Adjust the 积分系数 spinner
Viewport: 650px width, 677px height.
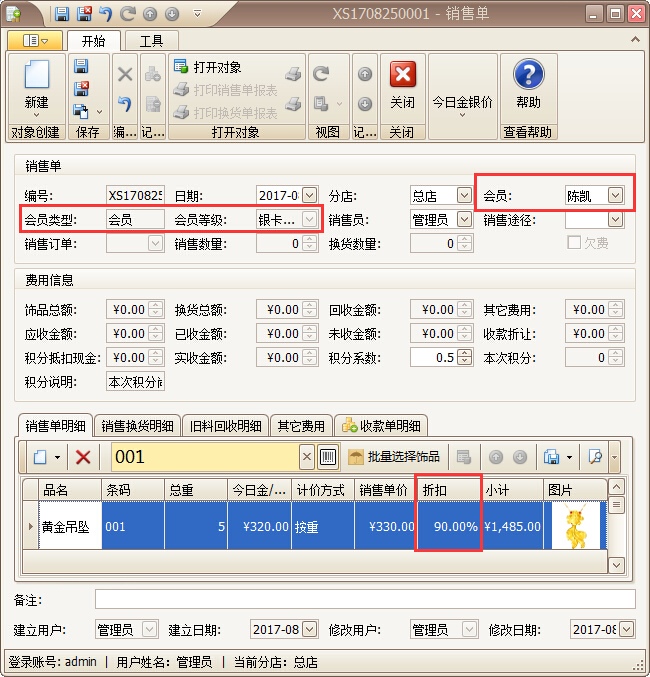(464, 357)
